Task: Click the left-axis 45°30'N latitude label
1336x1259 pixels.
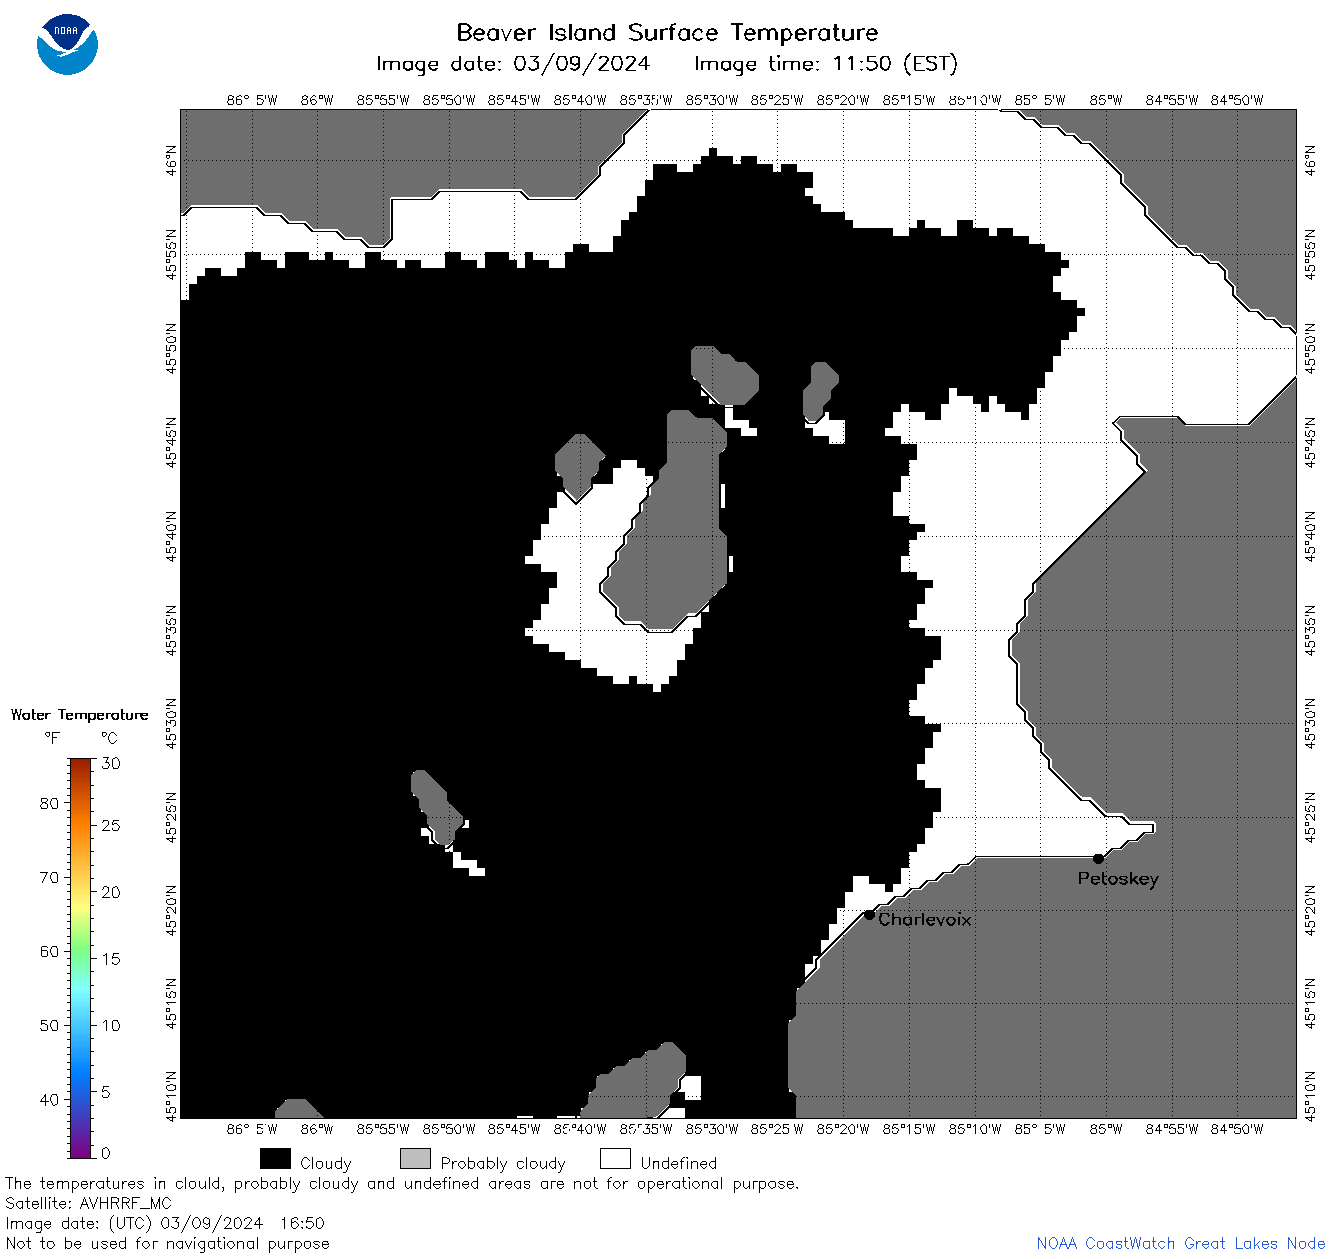Action: click(x=171, y=723)
